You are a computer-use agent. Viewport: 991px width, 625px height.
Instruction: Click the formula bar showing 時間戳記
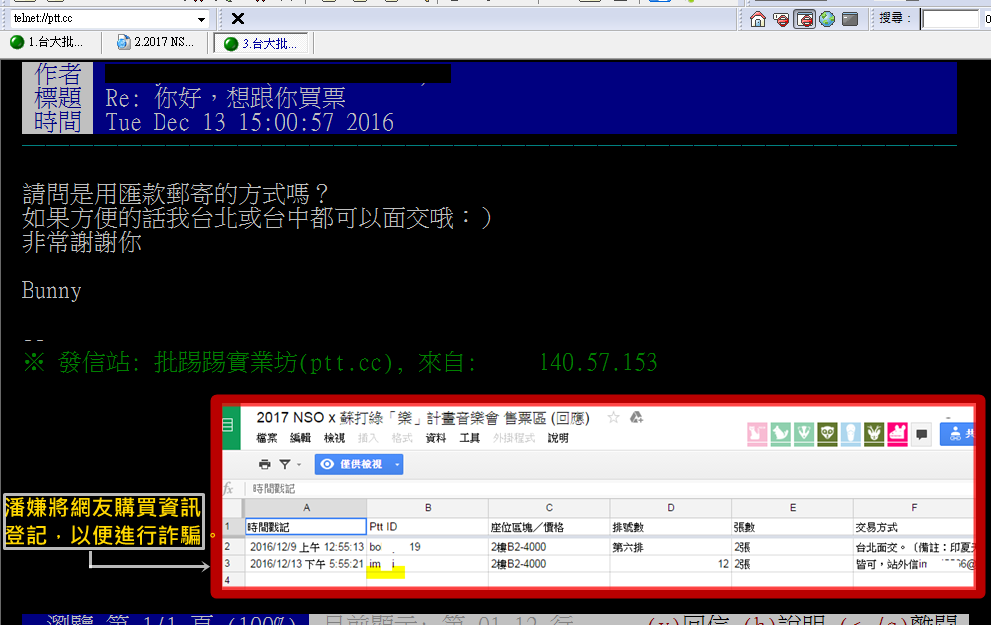pos(610,488)
